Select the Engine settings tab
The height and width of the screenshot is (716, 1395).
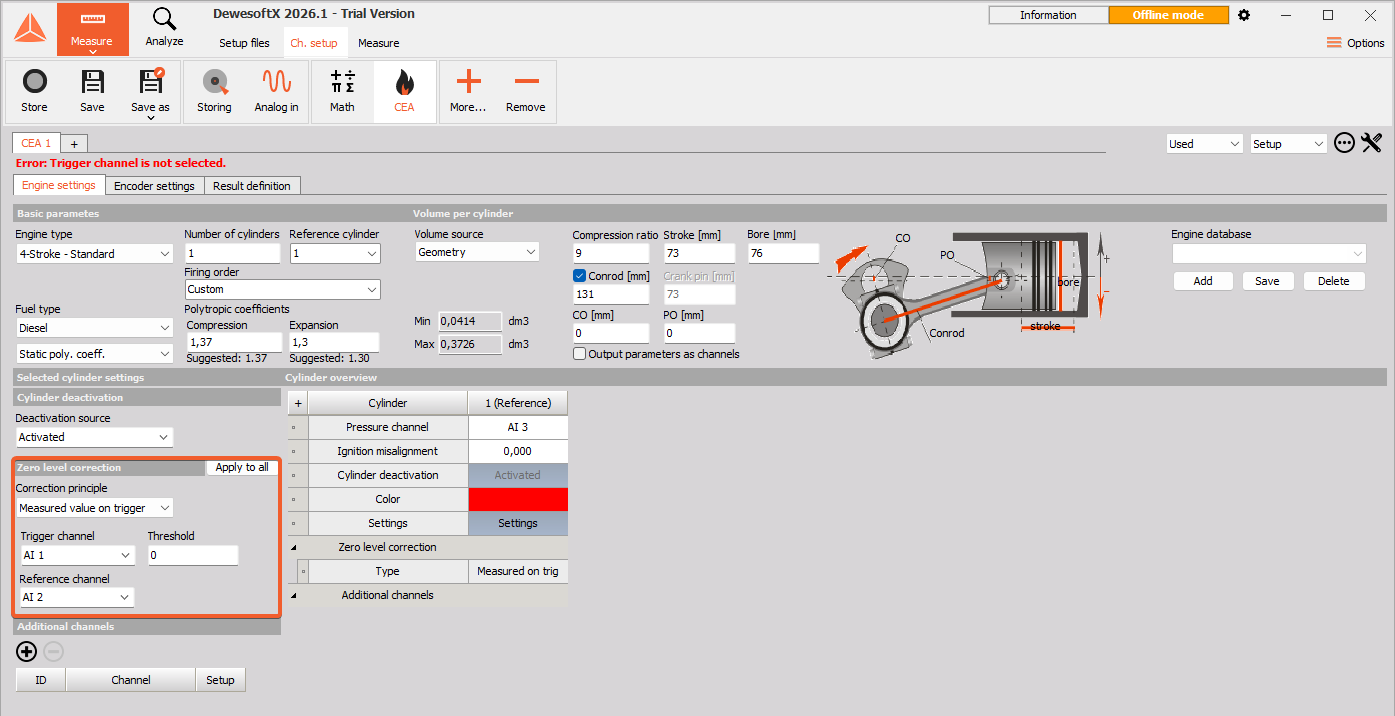pos(59,185)
